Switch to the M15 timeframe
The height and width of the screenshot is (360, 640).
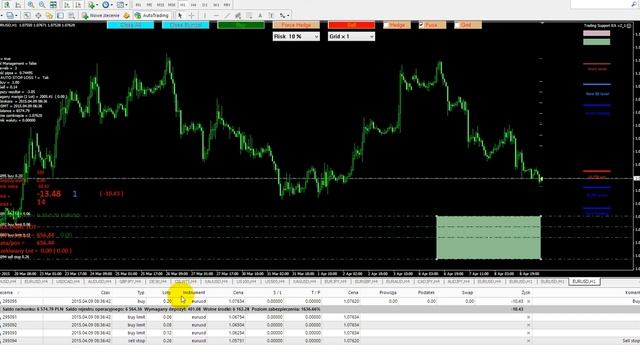[160, 5]
